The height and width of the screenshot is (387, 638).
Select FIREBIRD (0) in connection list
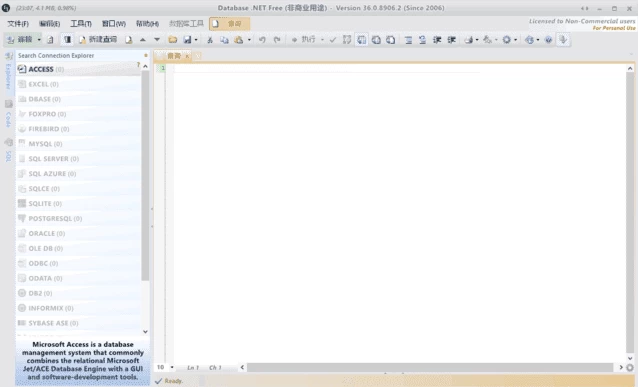point(78,129)
